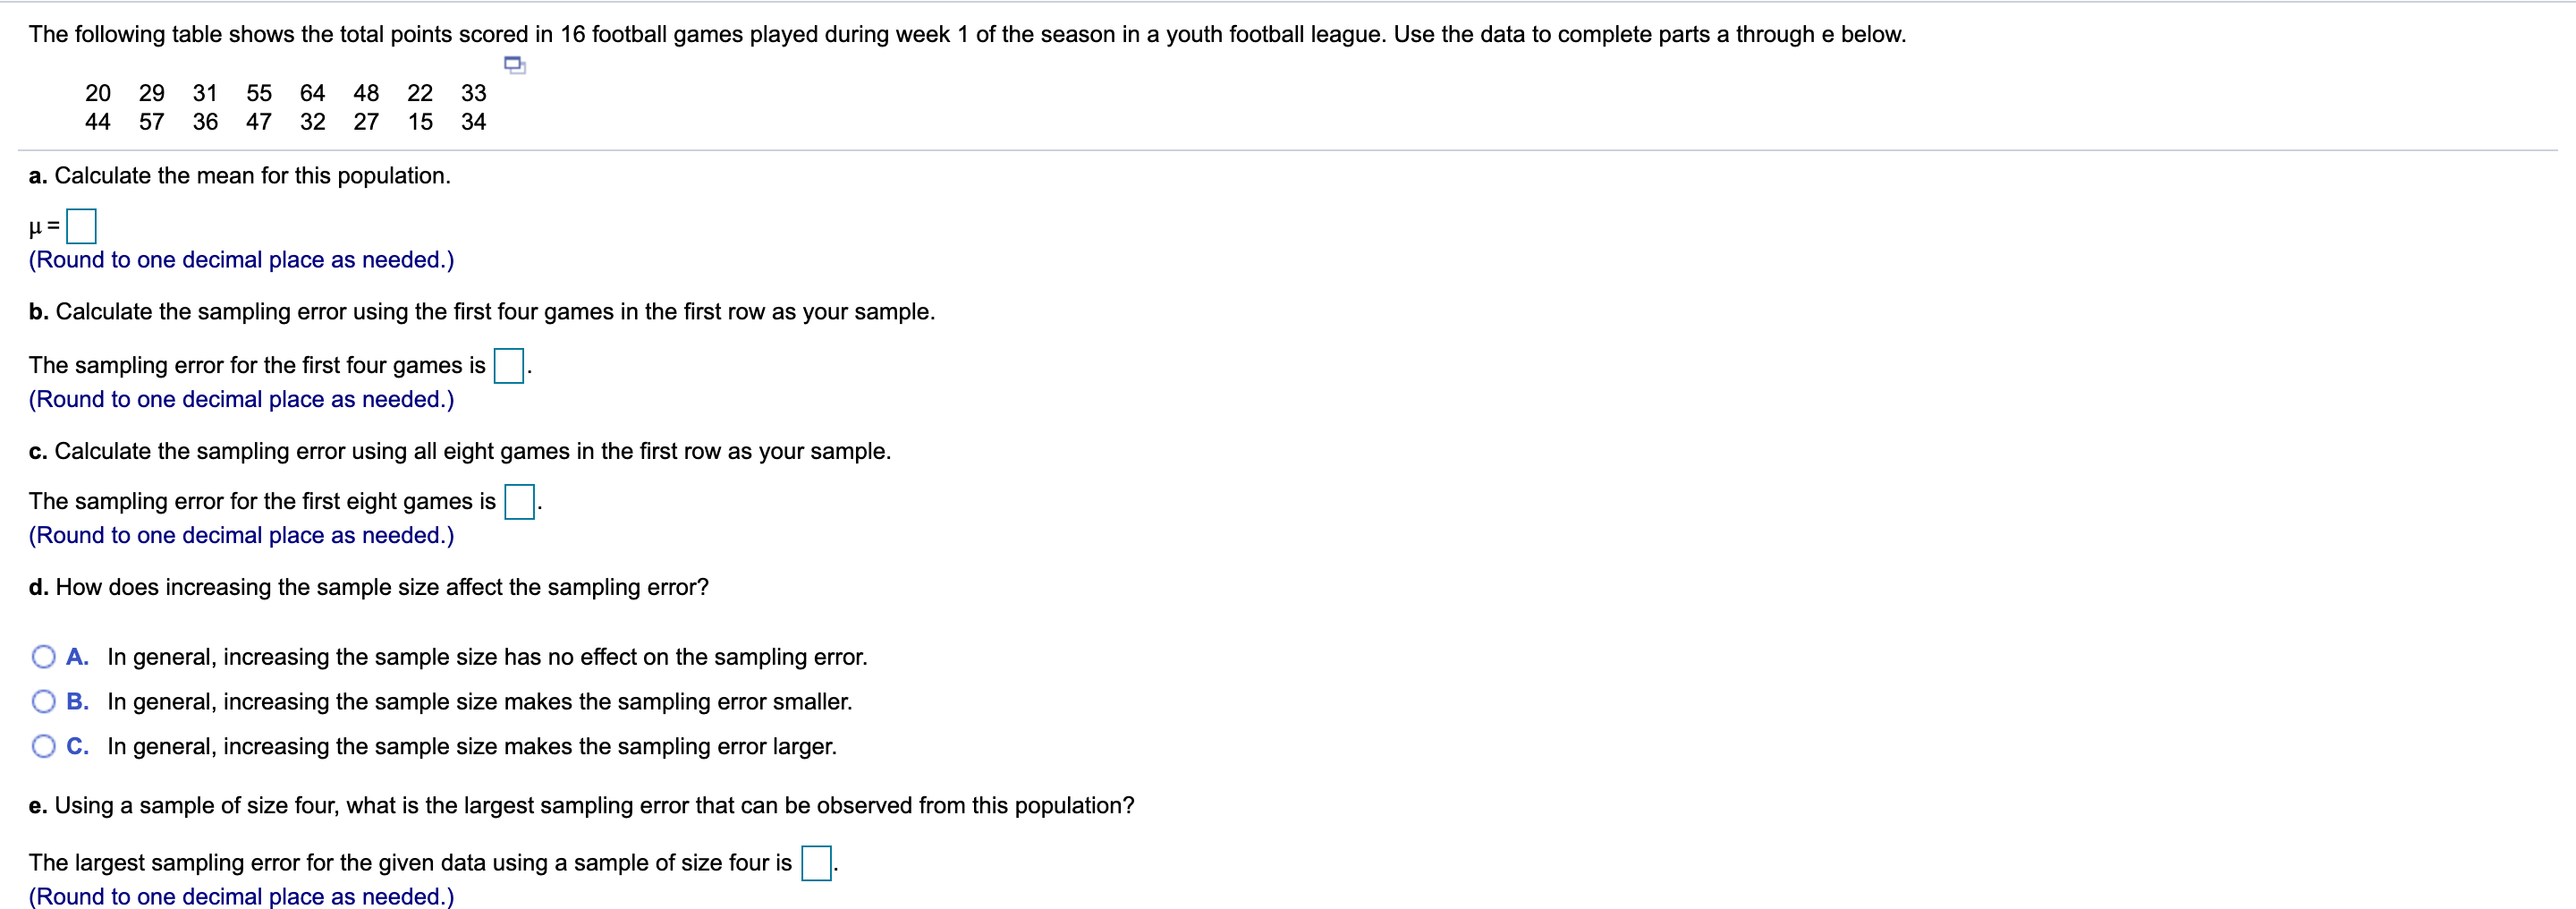Screen dimensions: 2576x909
Task: Click the bold 'e.' question label
Action: click(38, 806)
